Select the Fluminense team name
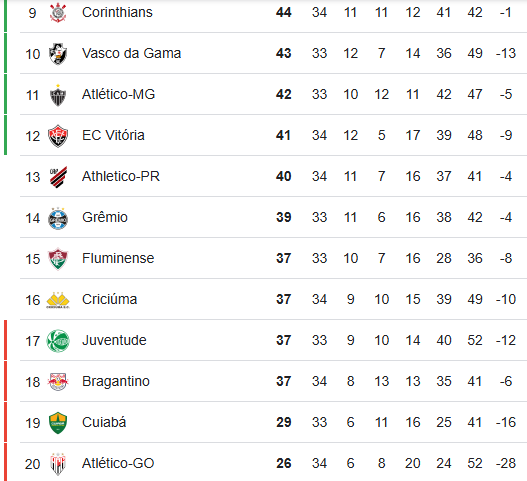The width and height of the screenshot is (527, 481). (118, 258)
